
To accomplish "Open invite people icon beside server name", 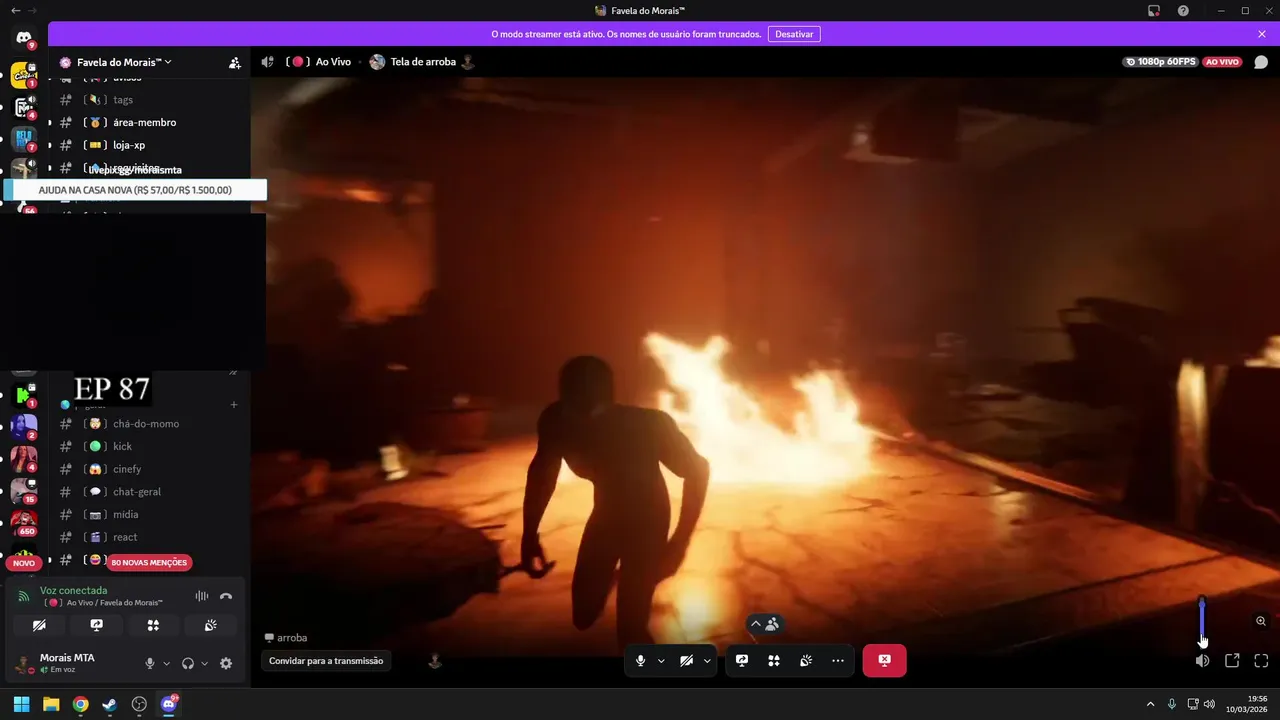I will point(234,62).
